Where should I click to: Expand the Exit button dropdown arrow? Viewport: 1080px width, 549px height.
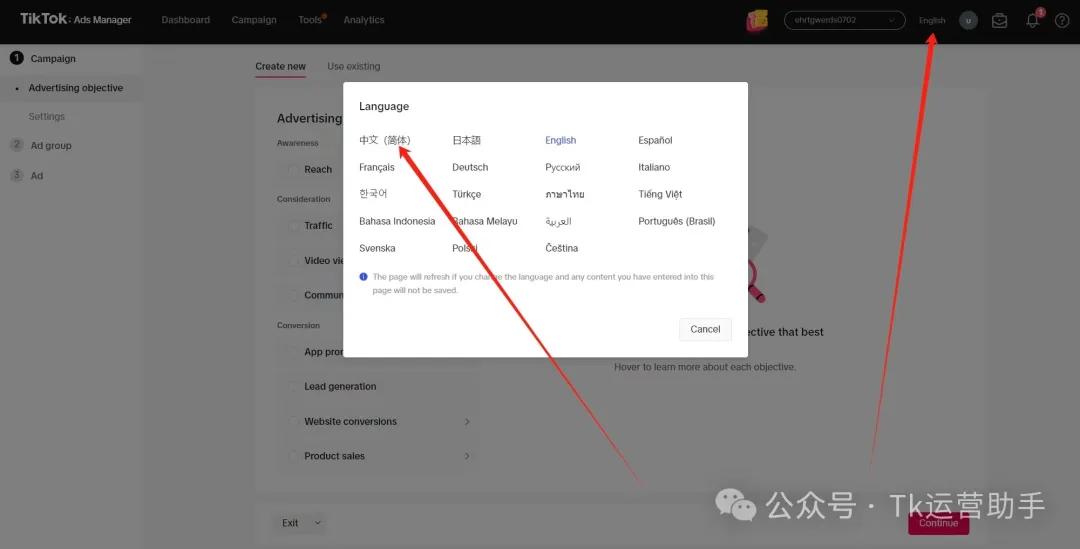[318, 523]
